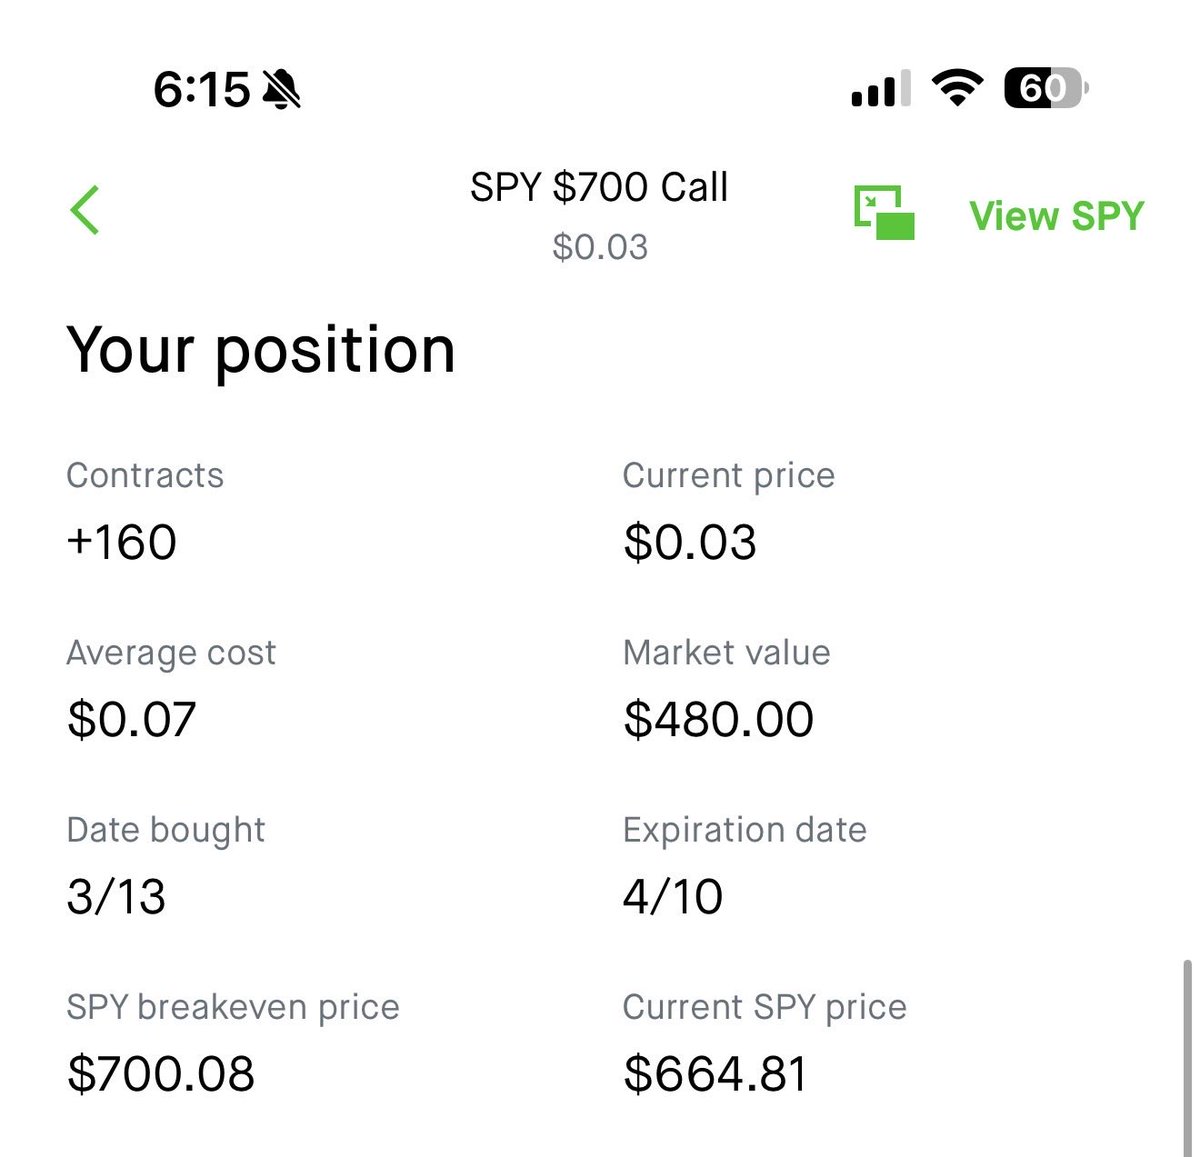Tap the $664.81 current SPY price

(715, 1073)
